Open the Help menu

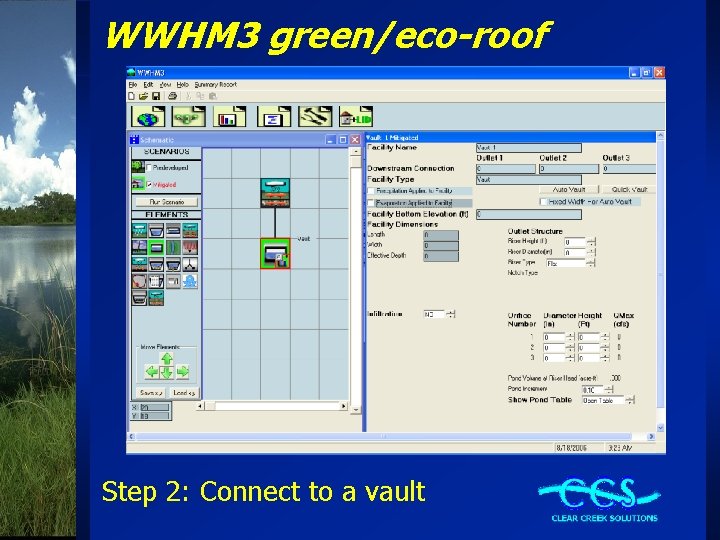pyautogui.click(x=183, y=84)
